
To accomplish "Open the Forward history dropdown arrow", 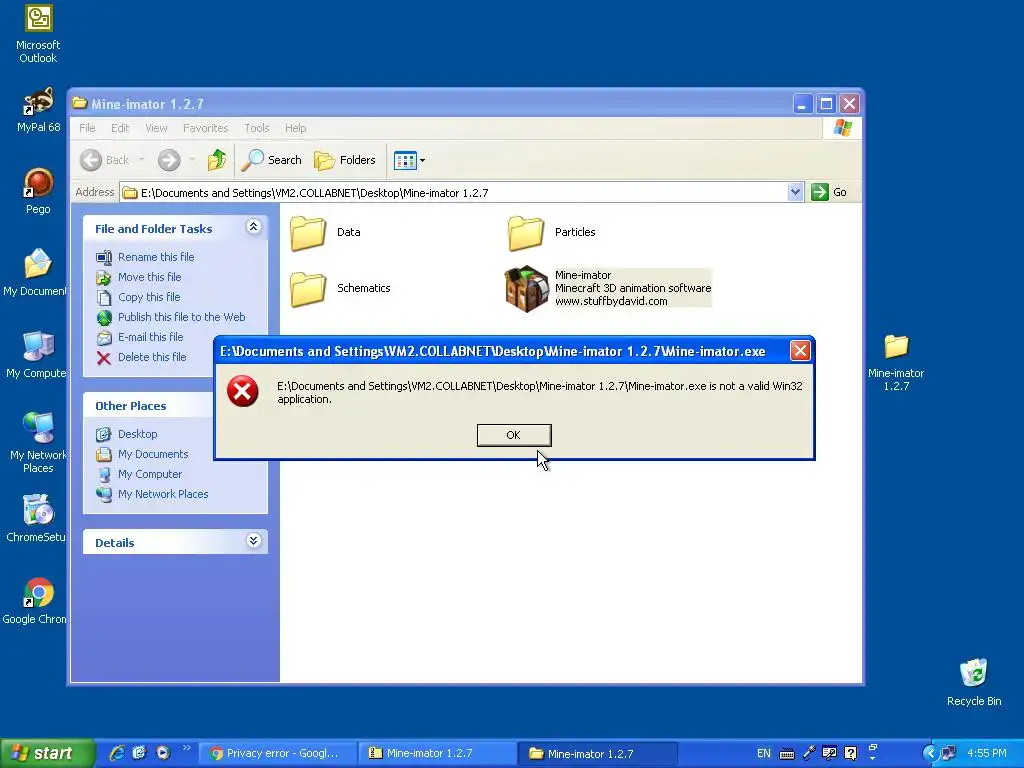I will [192, 160].
